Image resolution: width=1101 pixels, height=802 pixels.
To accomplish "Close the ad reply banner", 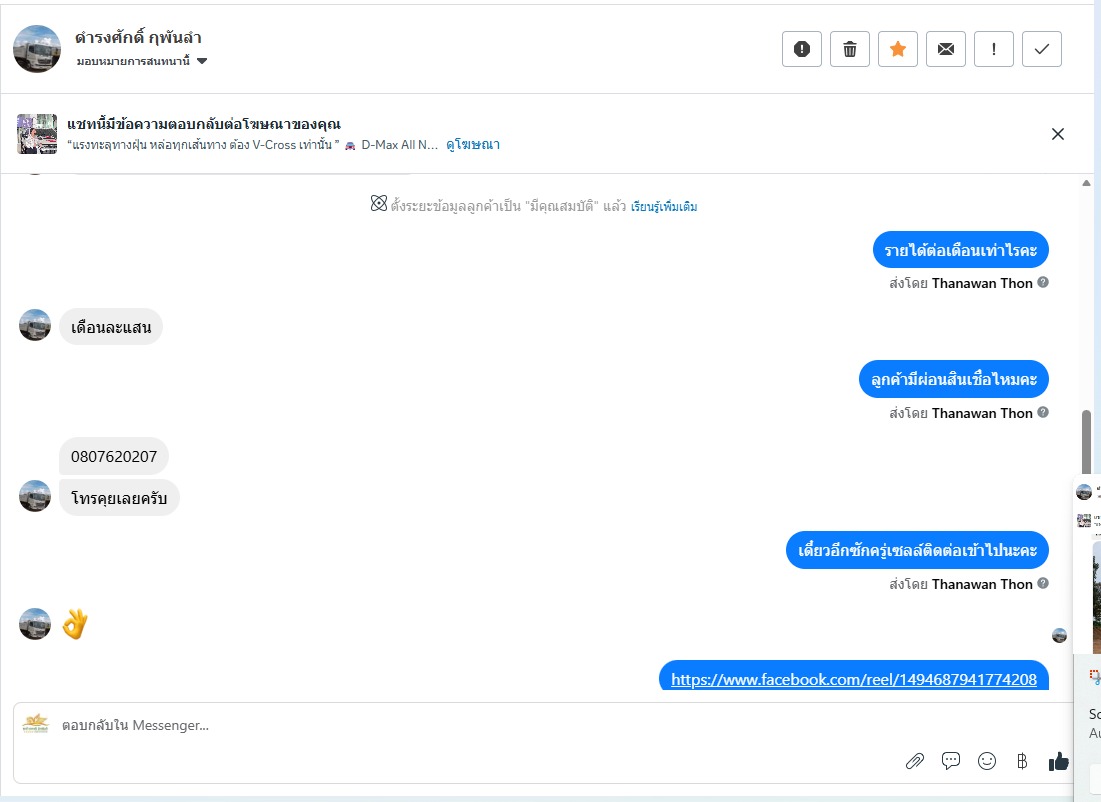I will click(1057, 134).
